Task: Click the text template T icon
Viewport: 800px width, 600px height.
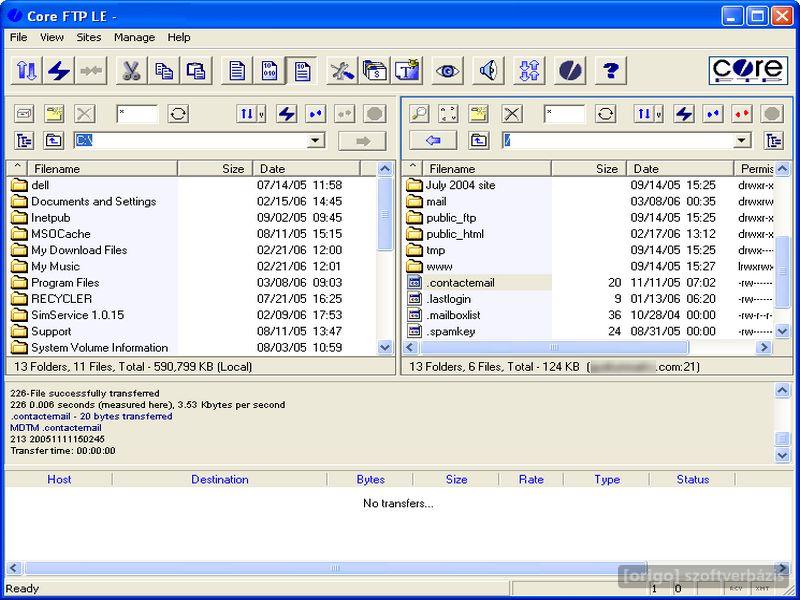Action: click(x=407, y=70)
